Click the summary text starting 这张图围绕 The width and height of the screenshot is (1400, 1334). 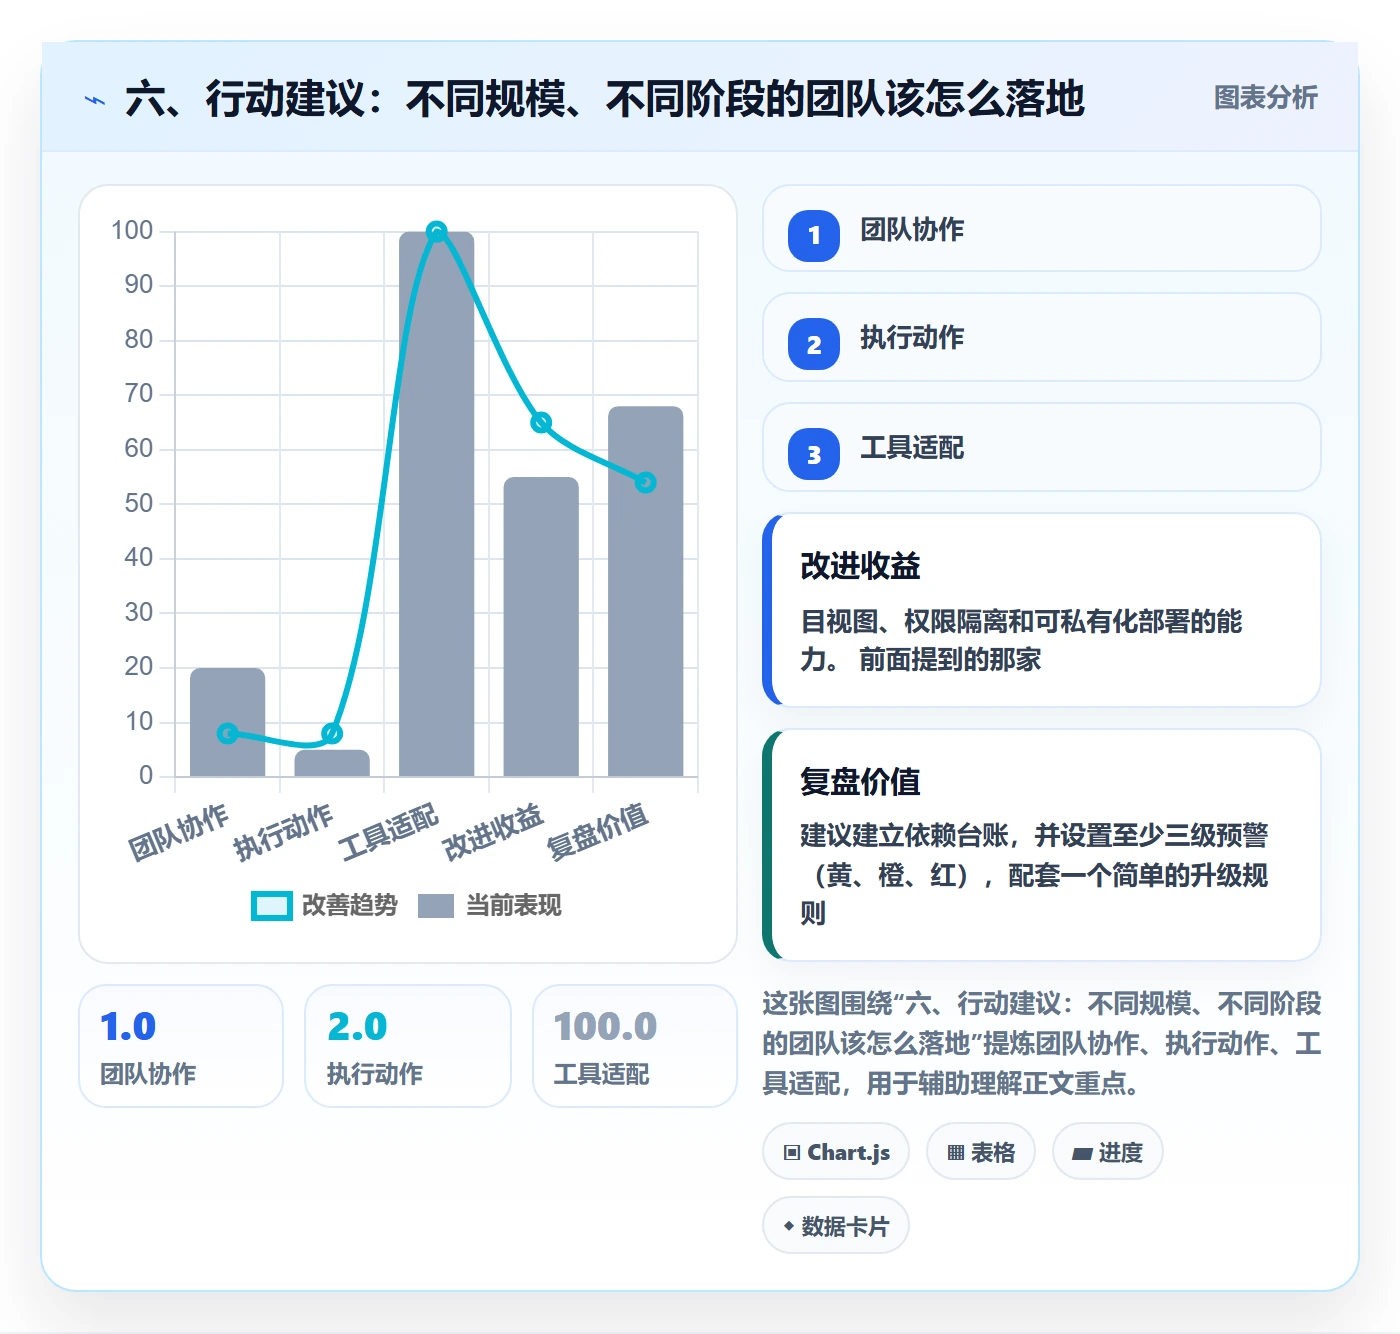click(x=1041, y=1043)
